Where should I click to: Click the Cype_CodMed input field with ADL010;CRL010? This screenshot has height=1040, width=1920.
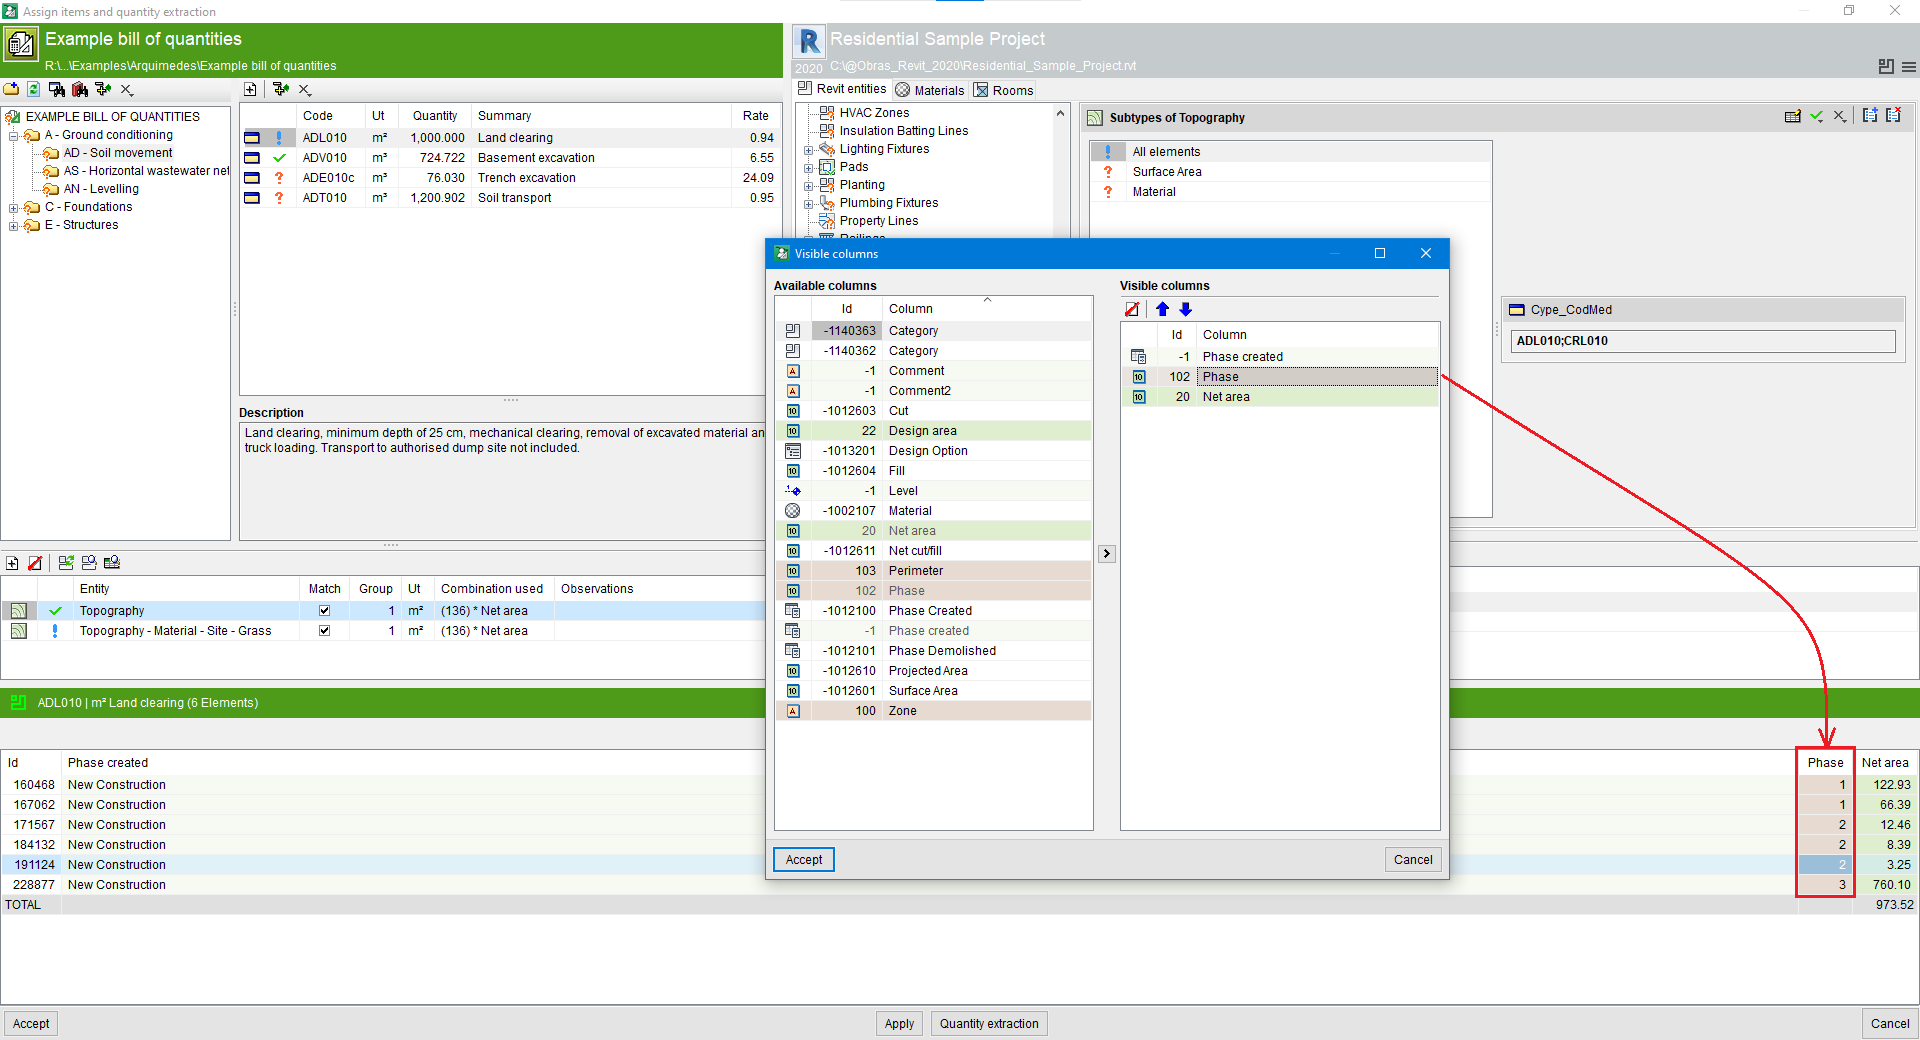point(1703,341)
